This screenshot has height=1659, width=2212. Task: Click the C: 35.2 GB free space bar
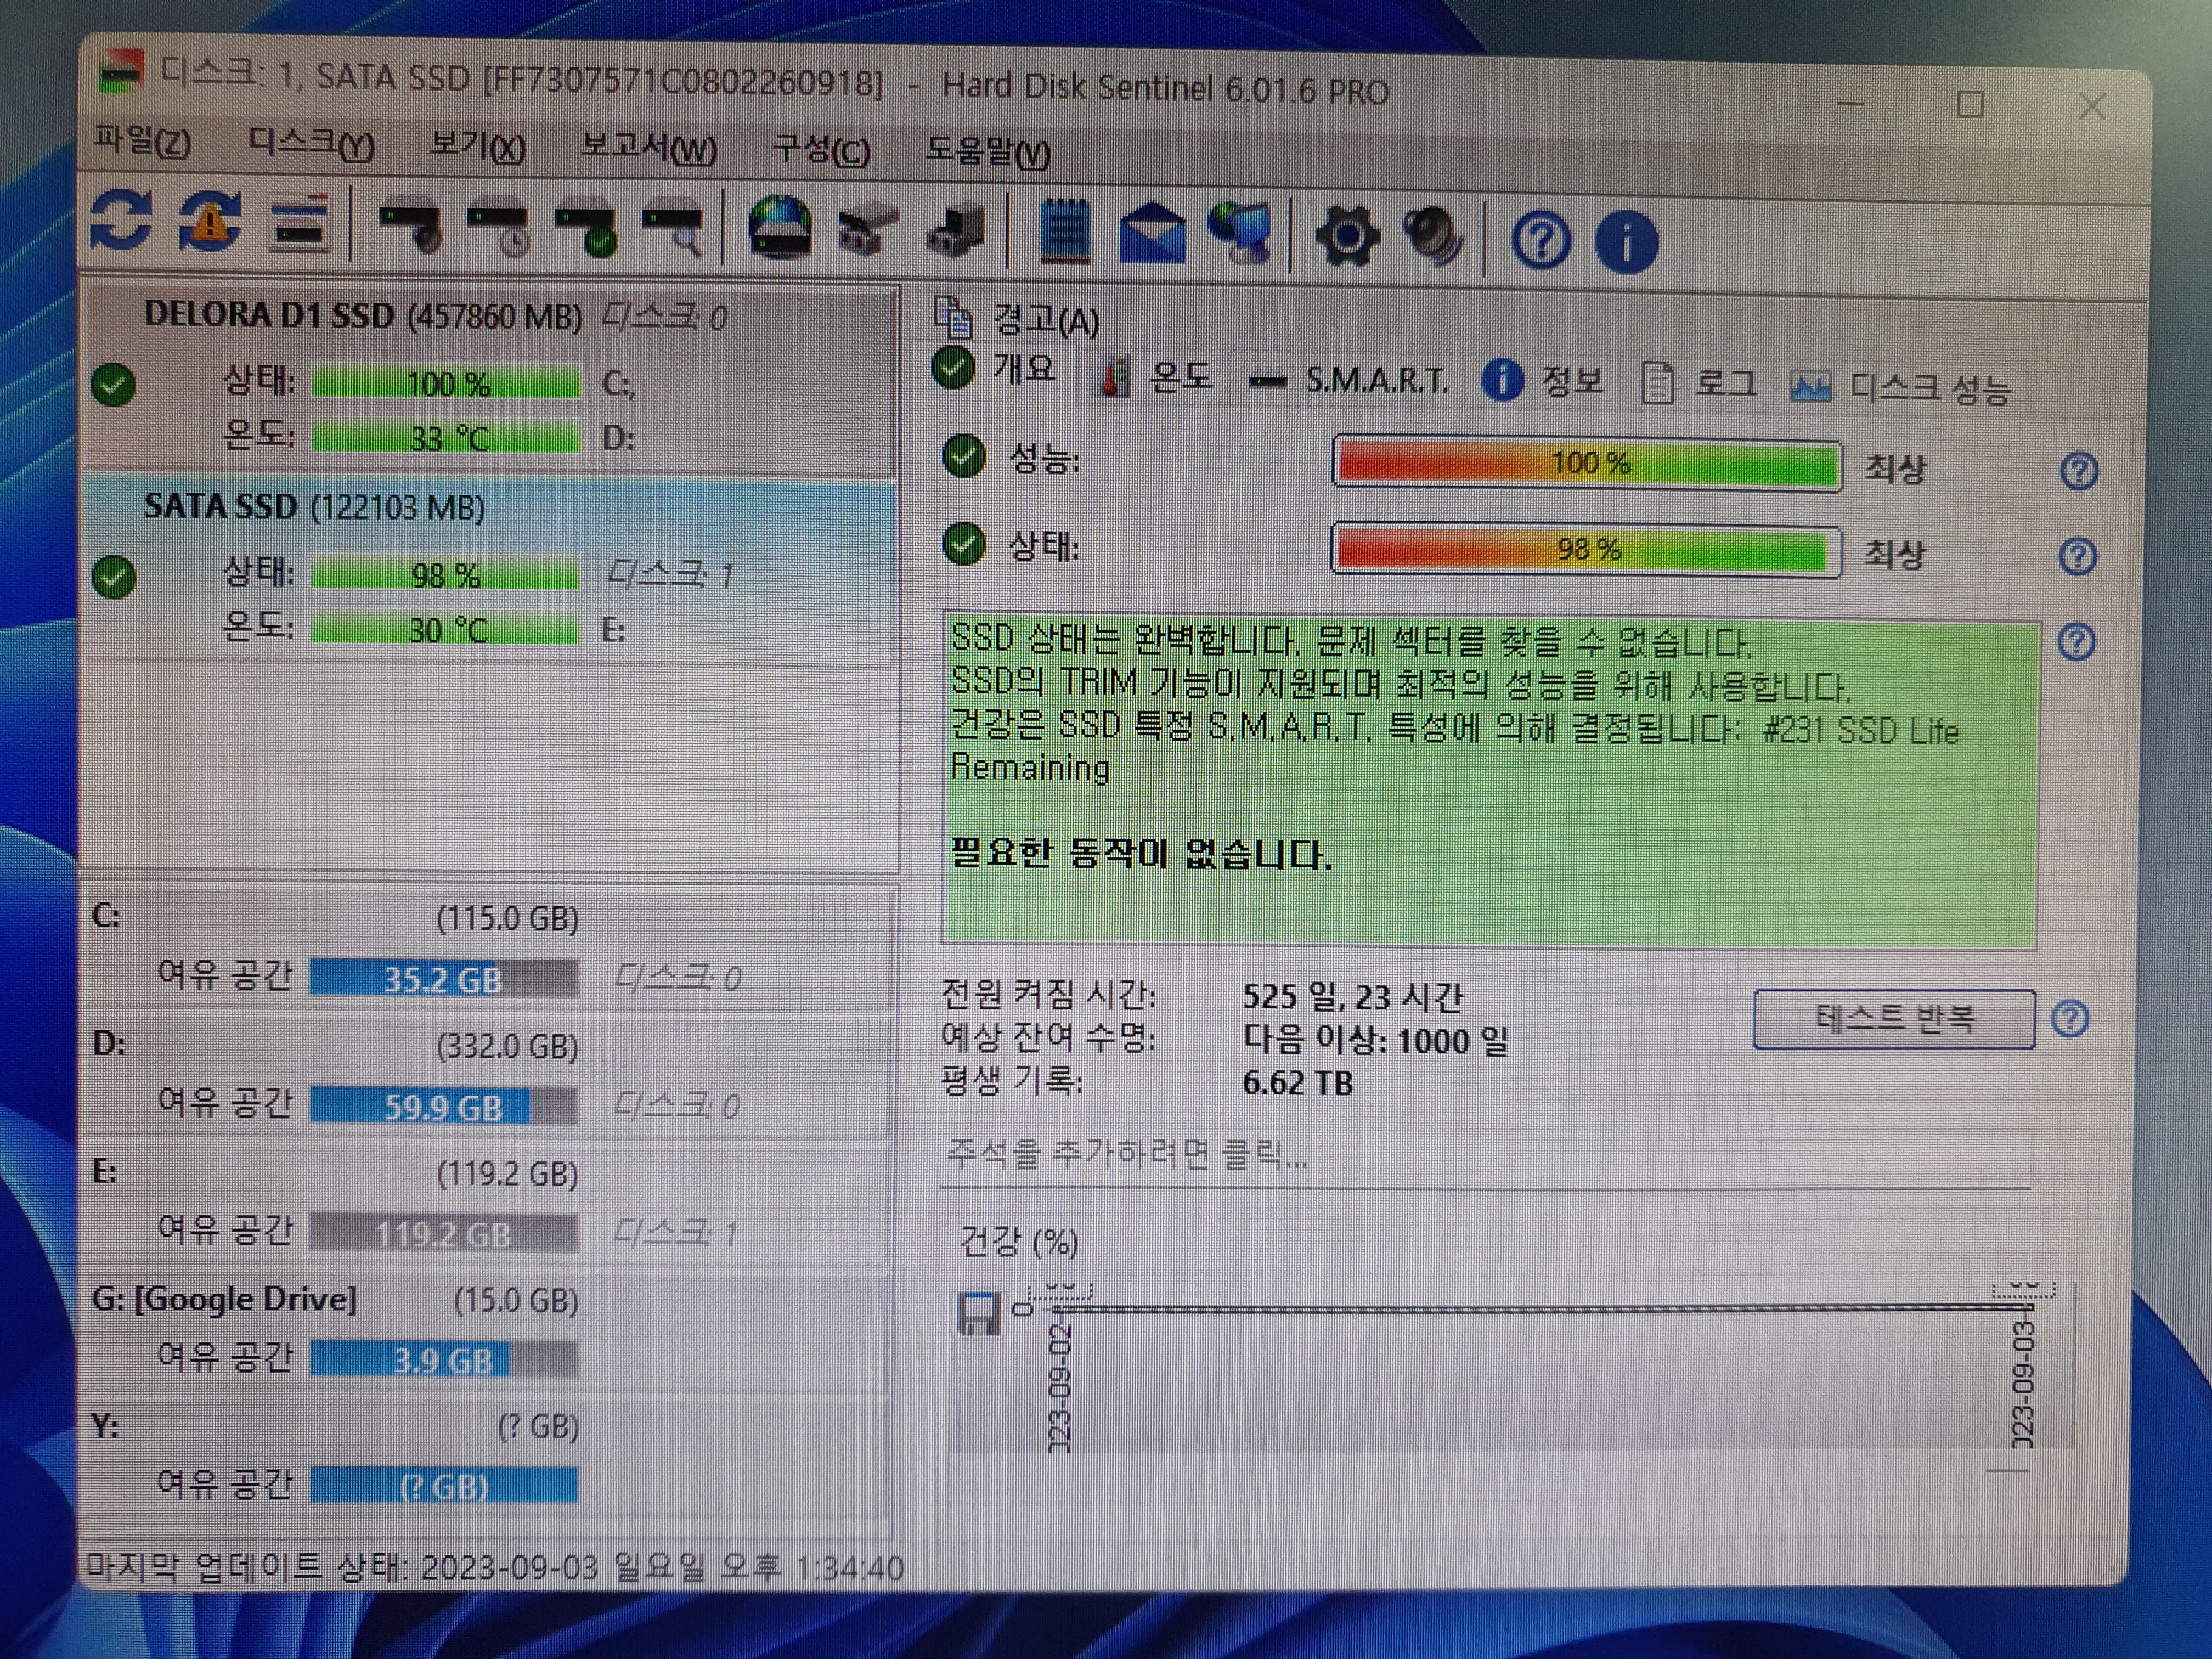pos(444,979)
